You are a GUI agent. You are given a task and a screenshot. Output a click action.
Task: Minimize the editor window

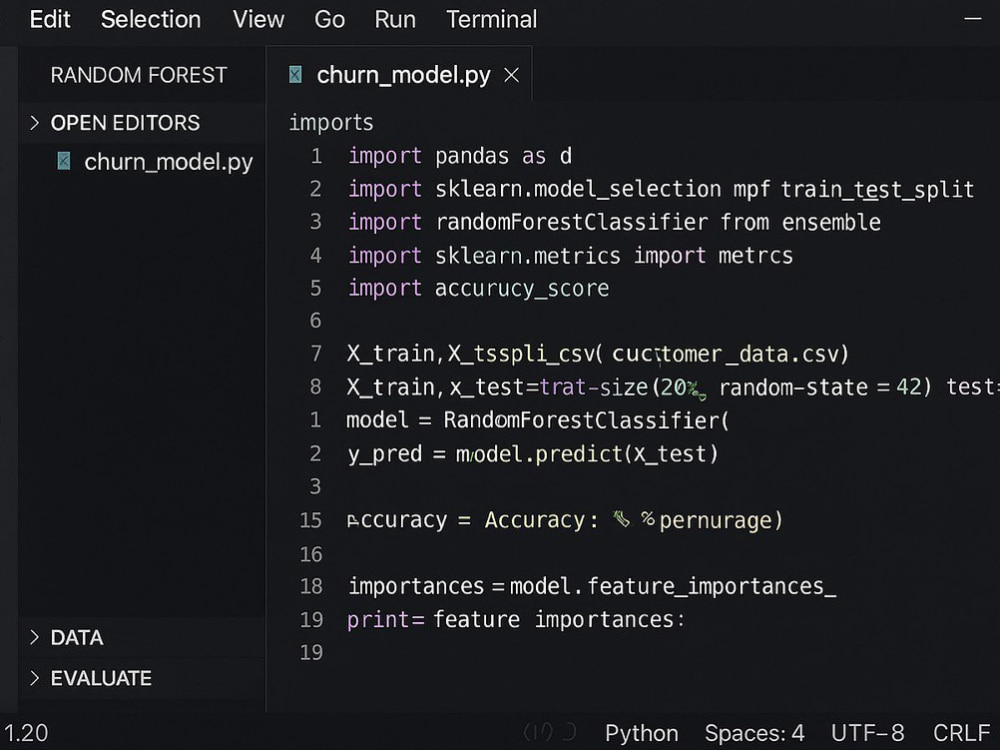click(x=973, y=18)
